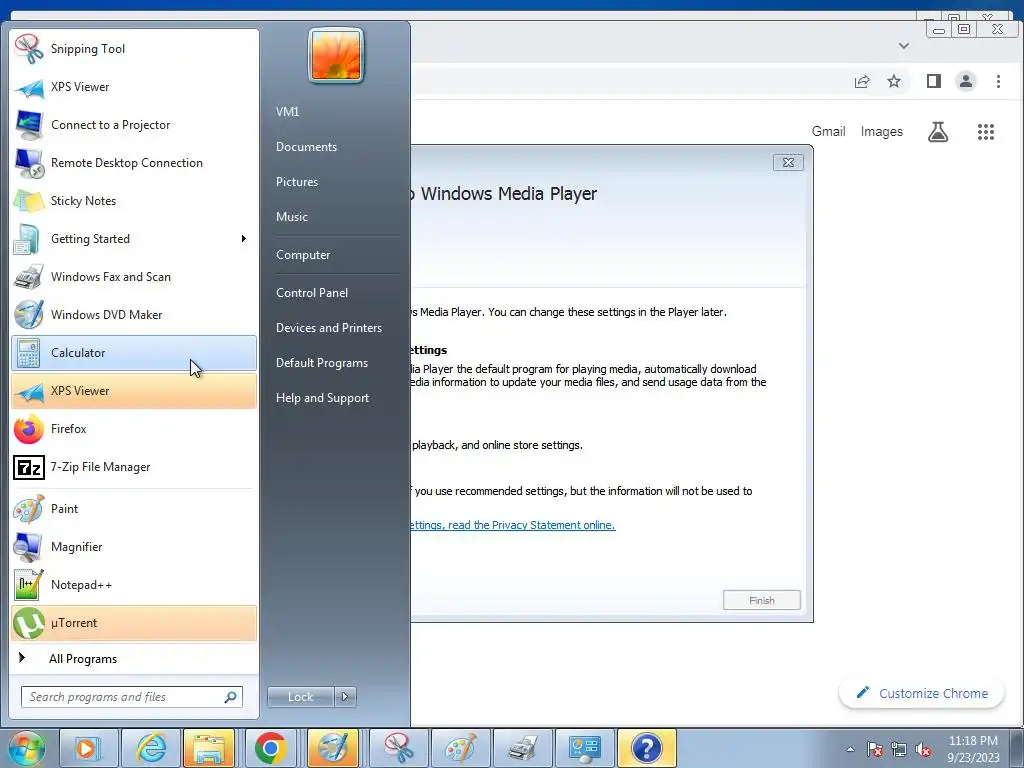The image size is (1024, 768).
Task: Open Internet Explorer from taskbar
Action: pyautogui.click(x=151, y=748)
